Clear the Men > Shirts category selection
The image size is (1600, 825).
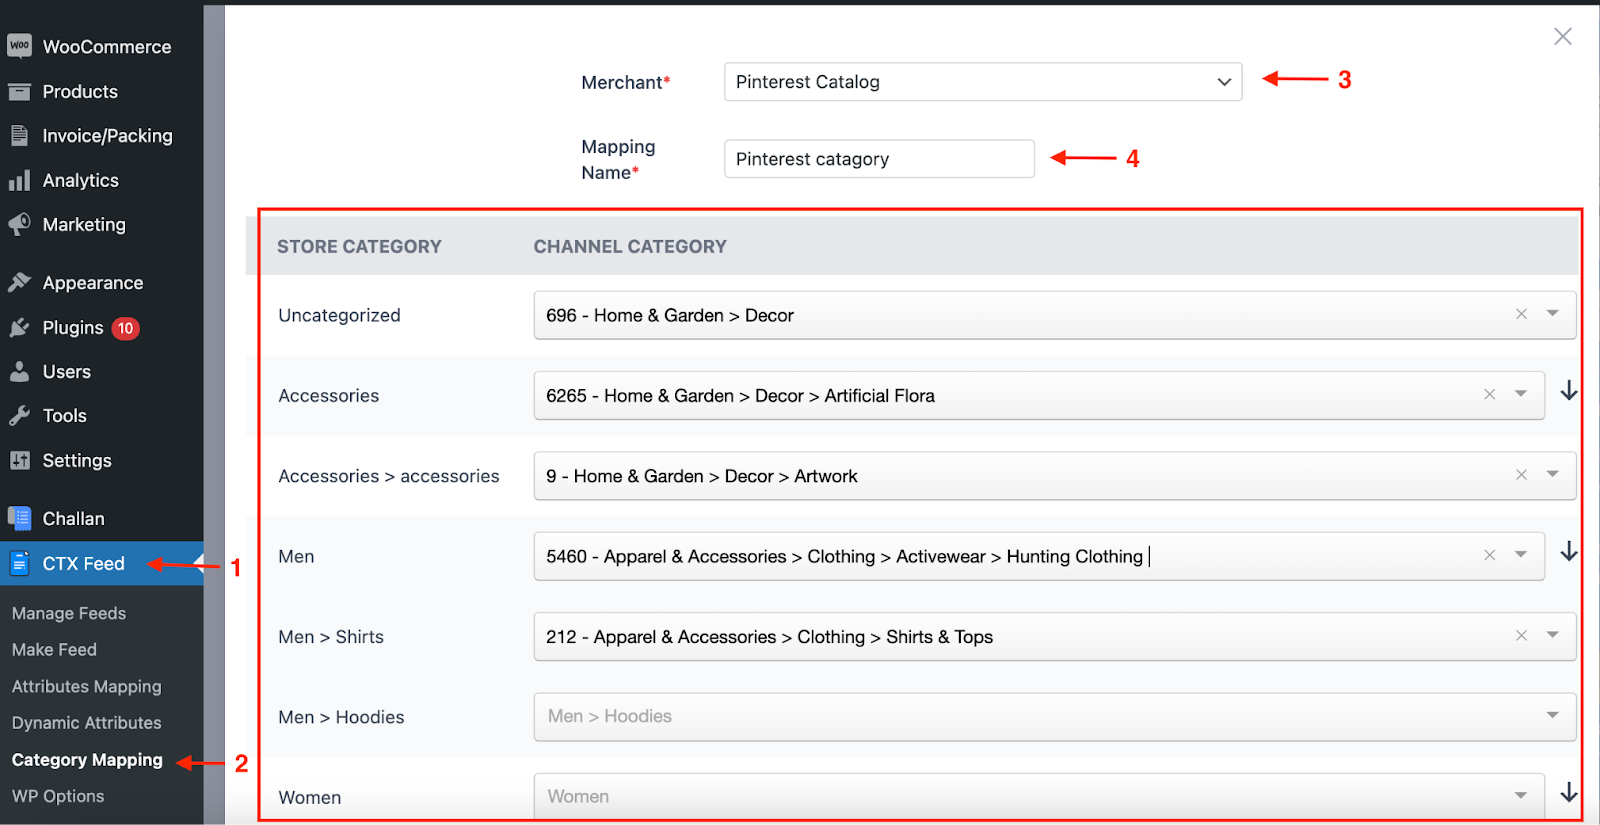pyautogui.click(x=1521, y=636)
